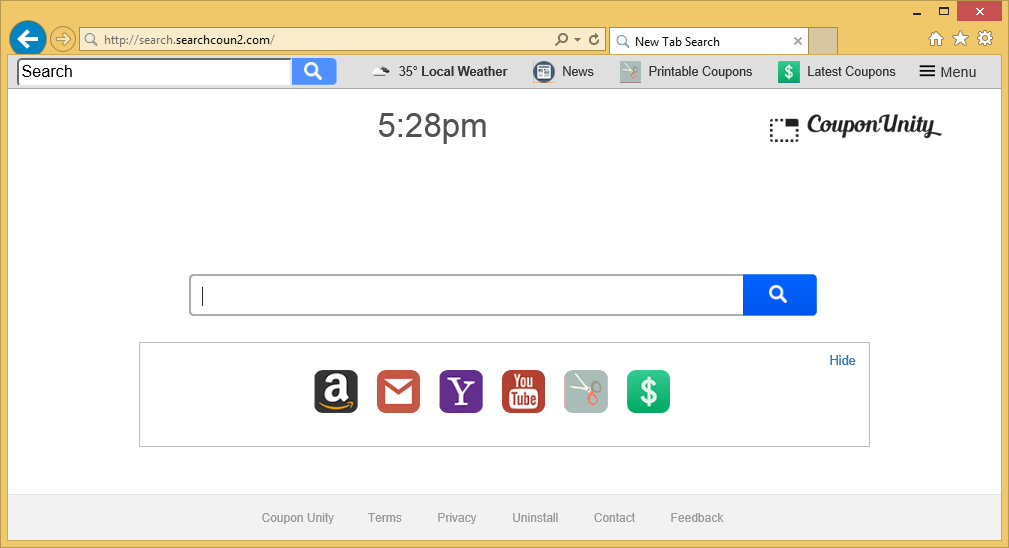Open browser settings gear icon
Viewport: 1009px width, 548px height.
pyautogui.click(x=985, y=39)
